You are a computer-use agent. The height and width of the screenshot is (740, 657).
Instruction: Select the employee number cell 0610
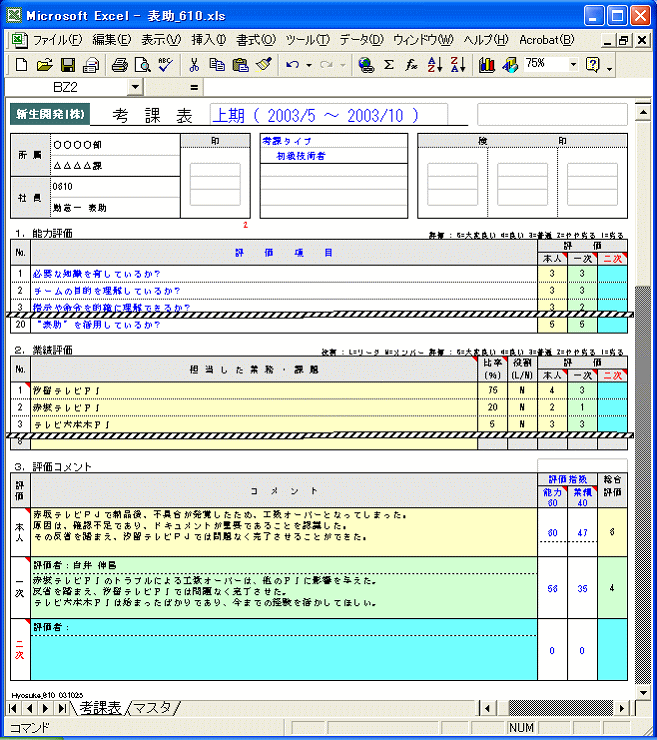(115, 186)
